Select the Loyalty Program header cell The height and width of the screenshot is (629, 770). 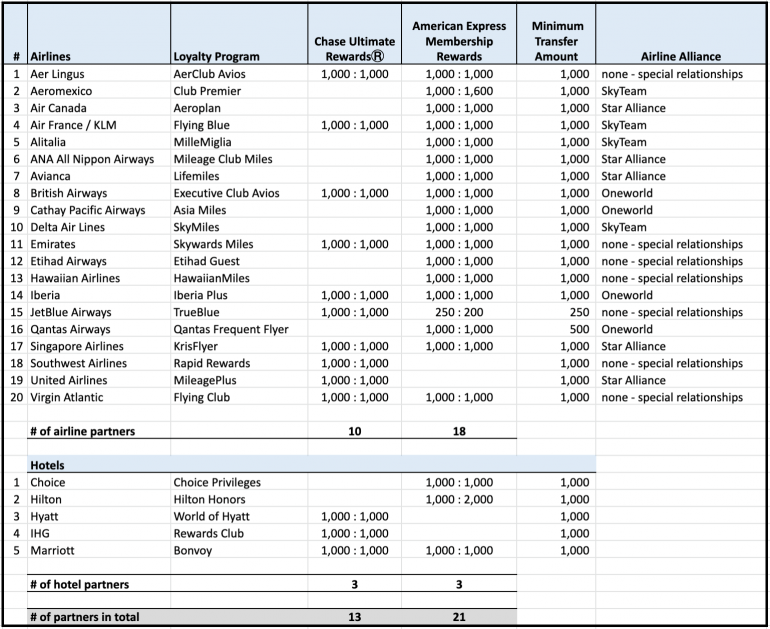(216, 57)
